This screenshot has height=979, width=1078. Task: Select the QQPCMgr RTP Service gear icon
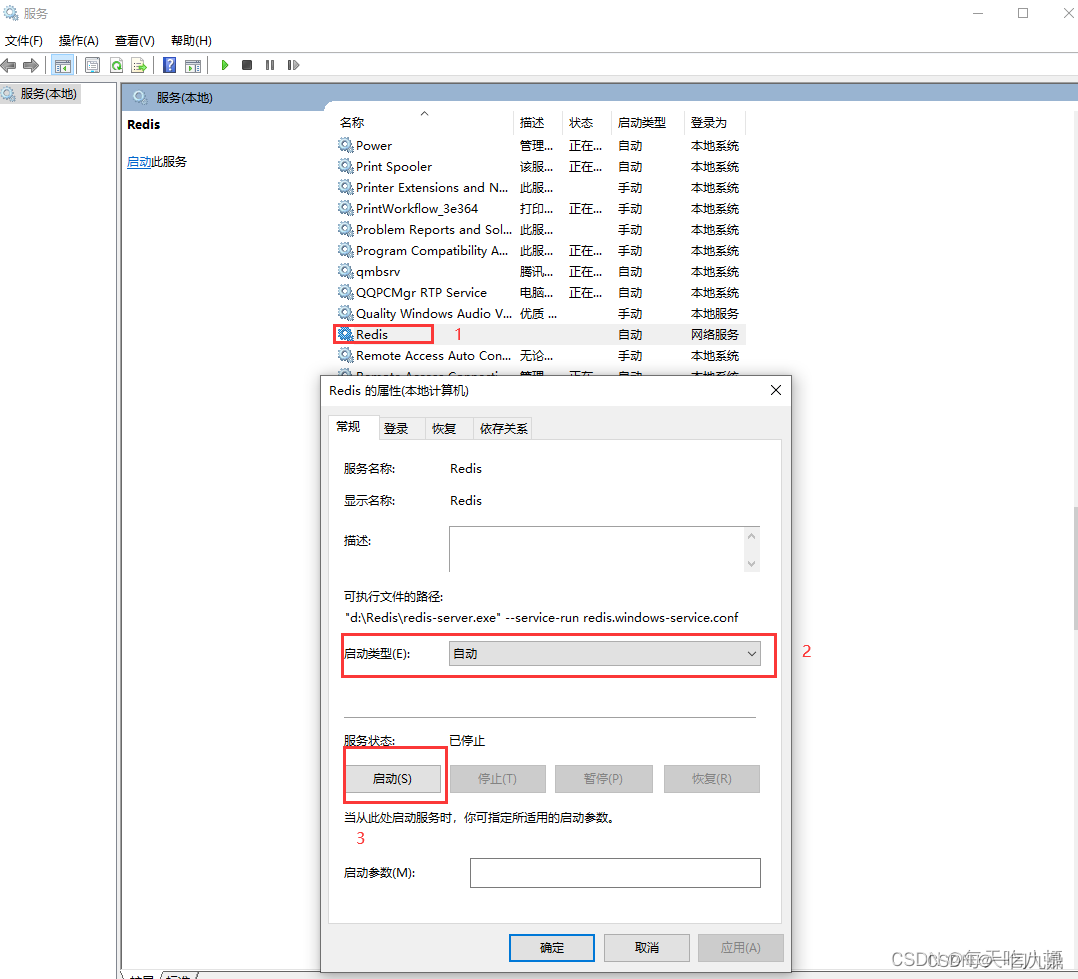[x=345, y=292]
